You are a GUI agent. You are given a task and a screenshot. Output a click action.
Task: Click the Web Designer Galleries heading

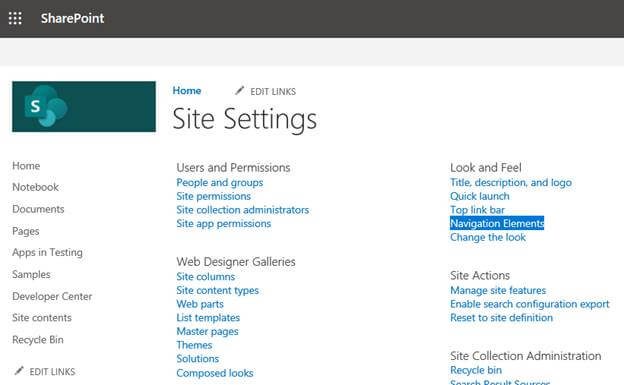[236, 262]
